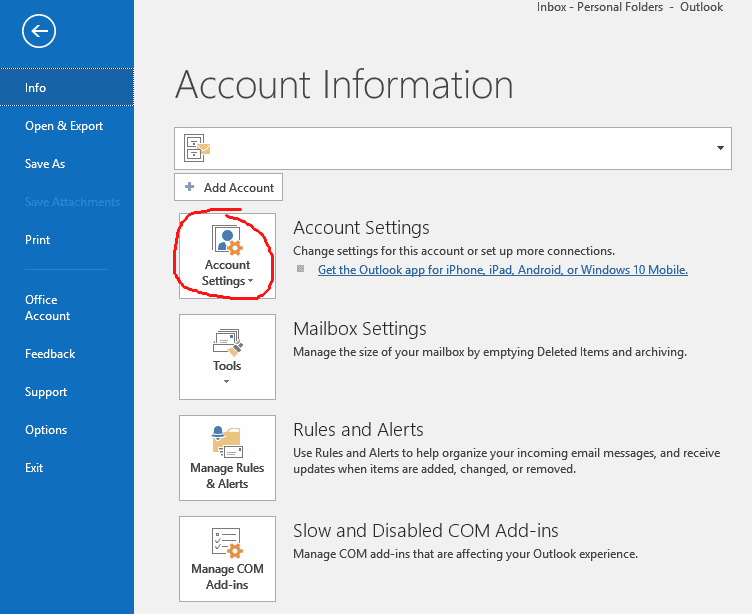Click the mailbox folder icon in account selector
This screenshot has height=614, width=752.
point(197,148)
